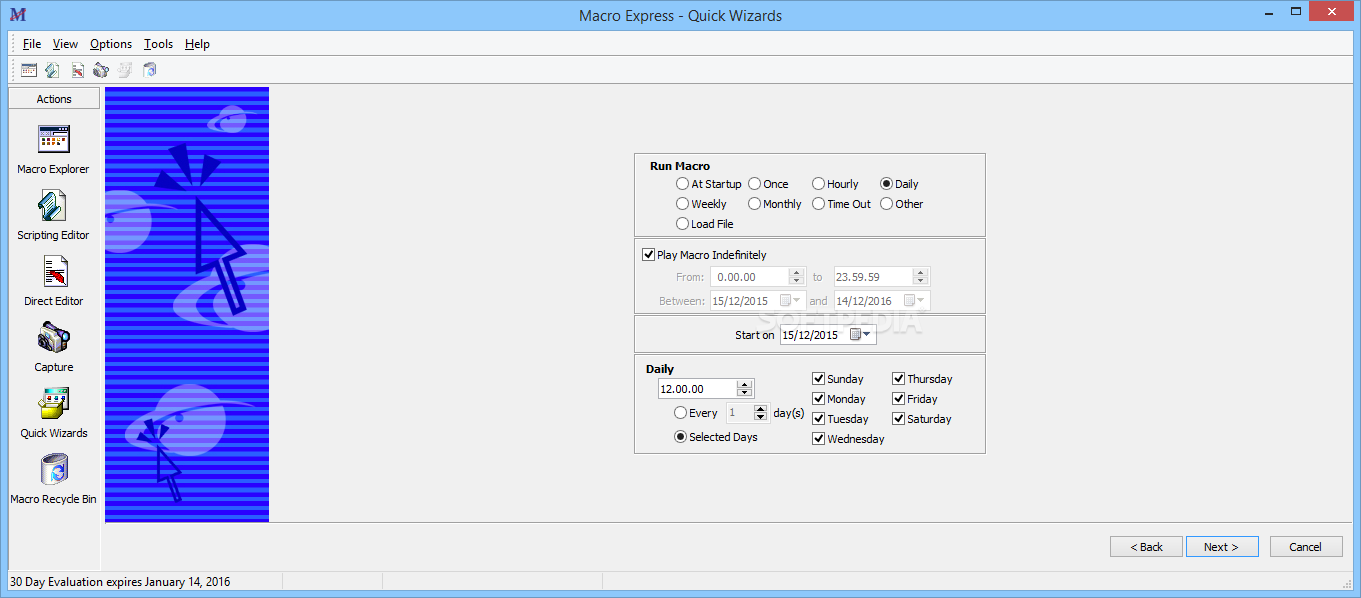This screenshot has width=1361, height=598.
Task: Open Scripting Editor from the Actions sidebar
Action: [53, 215]
